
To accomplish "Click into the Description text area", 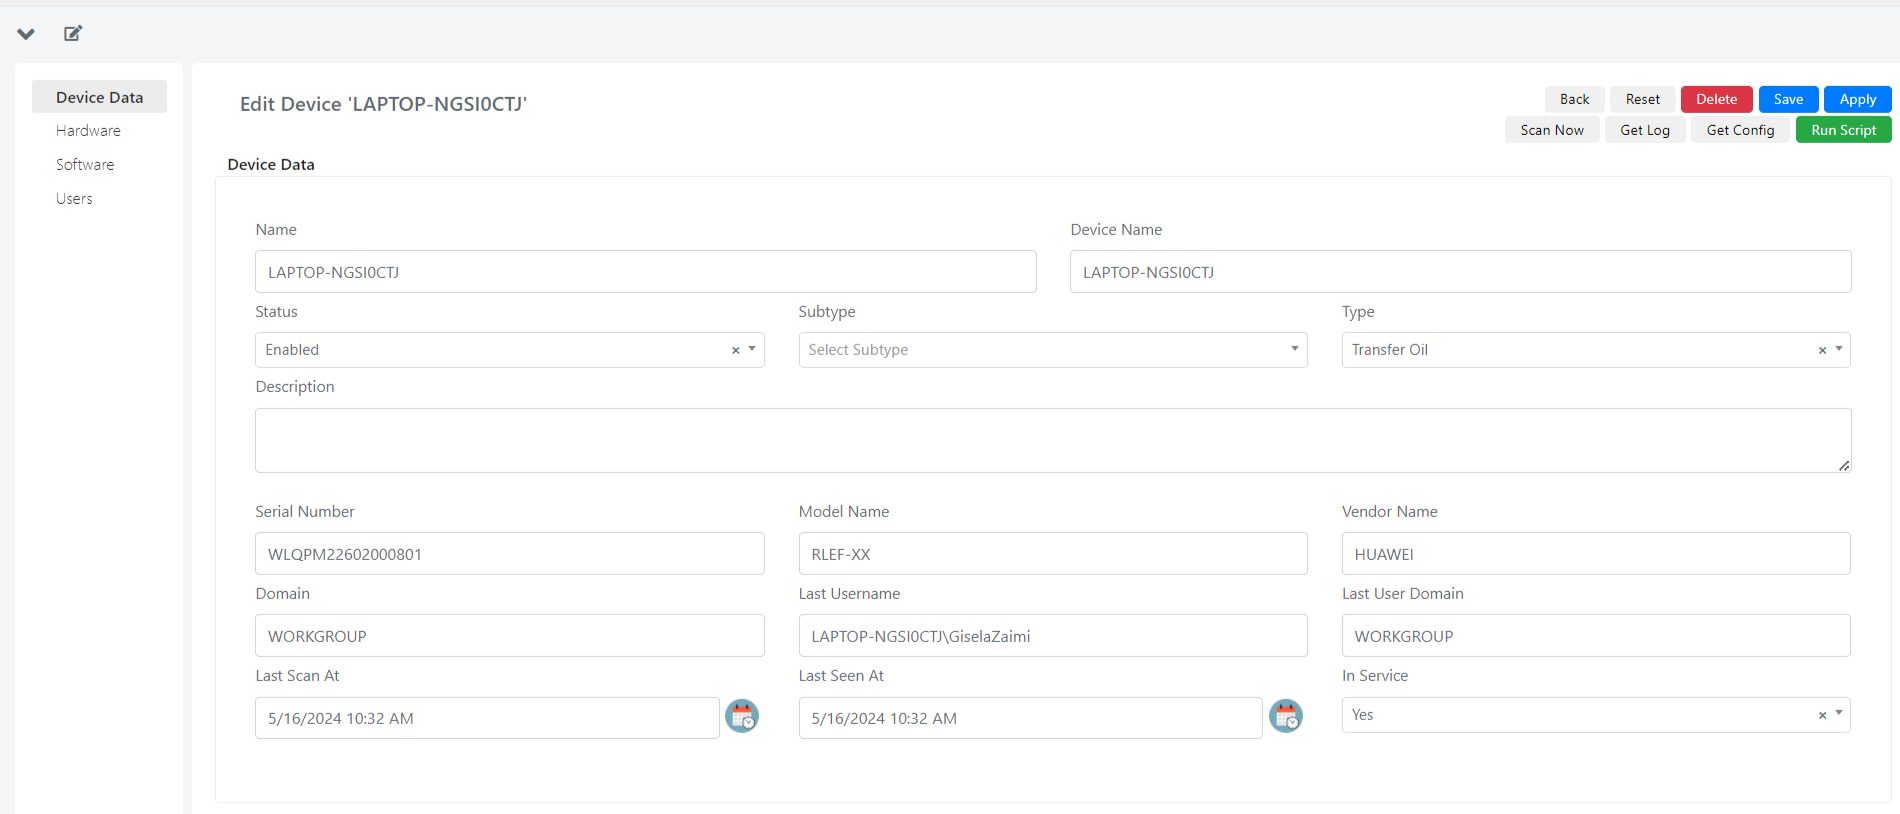I will coord(1053,440).
